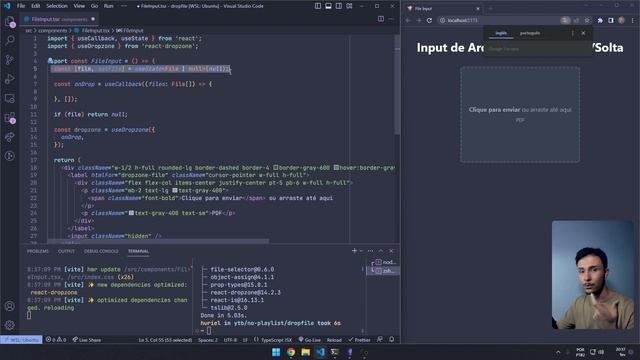Screen dimensions: 640x360
Task: Open the Edit menu
Action: point(36,6)
